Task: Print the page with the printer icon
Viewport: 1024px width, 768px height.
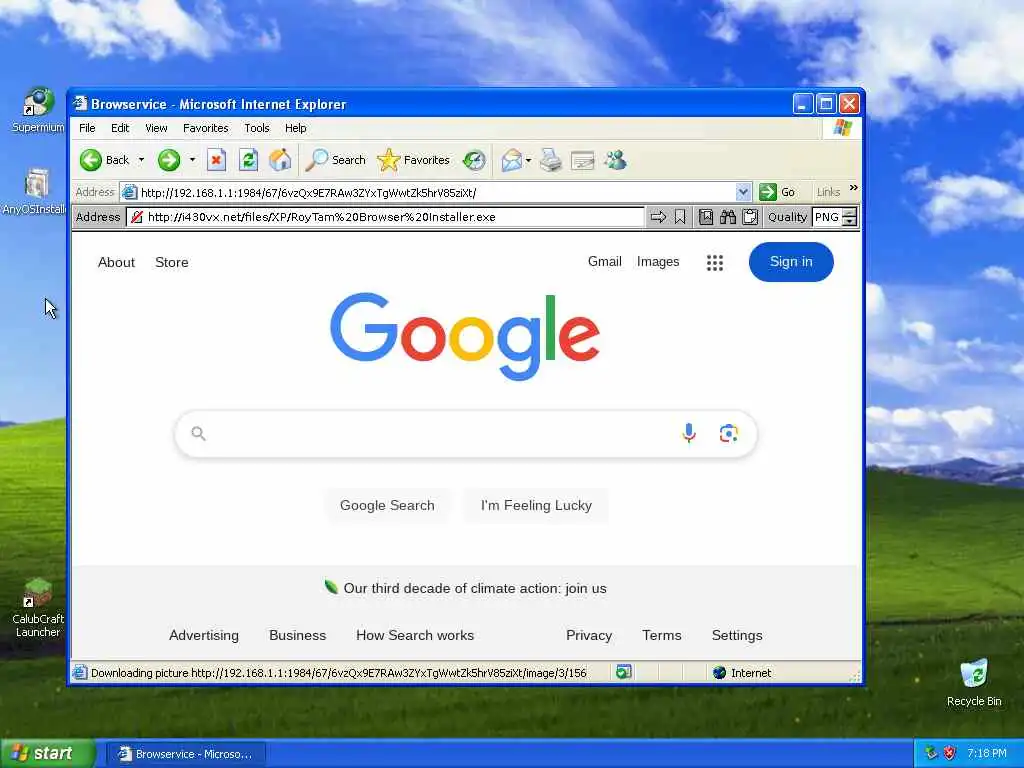Action: (x=551, y=160)
